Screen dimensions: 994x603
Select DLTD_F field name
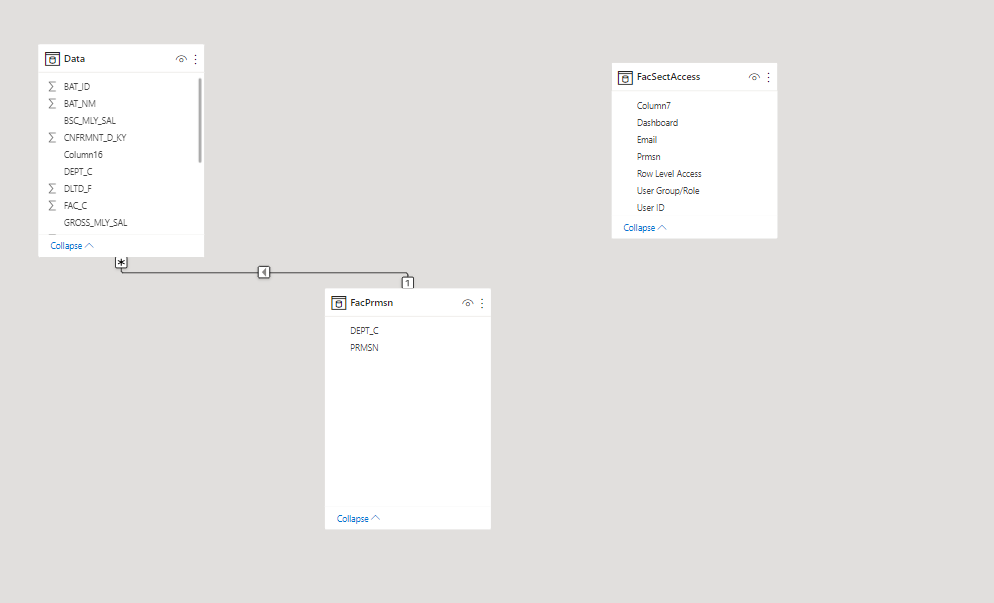[x=78, y=188]
